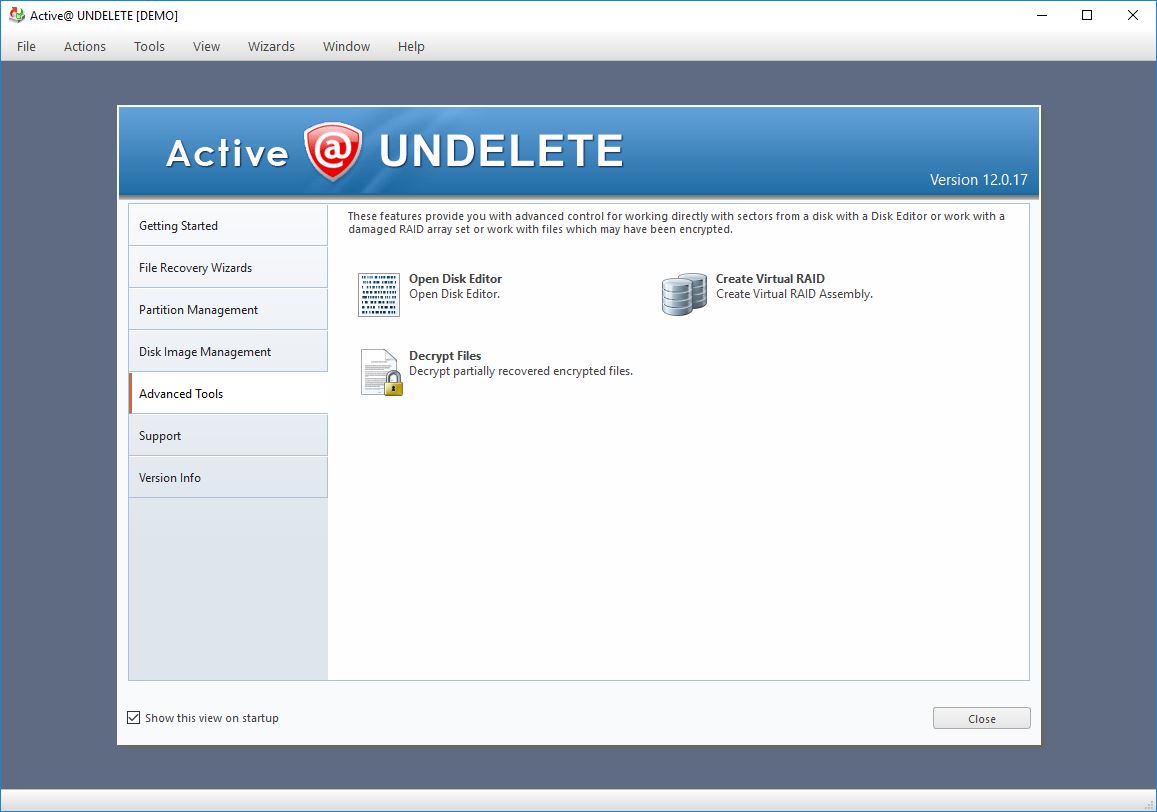This screenshot has width=1157, height=812.
Task: Open Decrypt Files via its text link
Action: point(445,355)
